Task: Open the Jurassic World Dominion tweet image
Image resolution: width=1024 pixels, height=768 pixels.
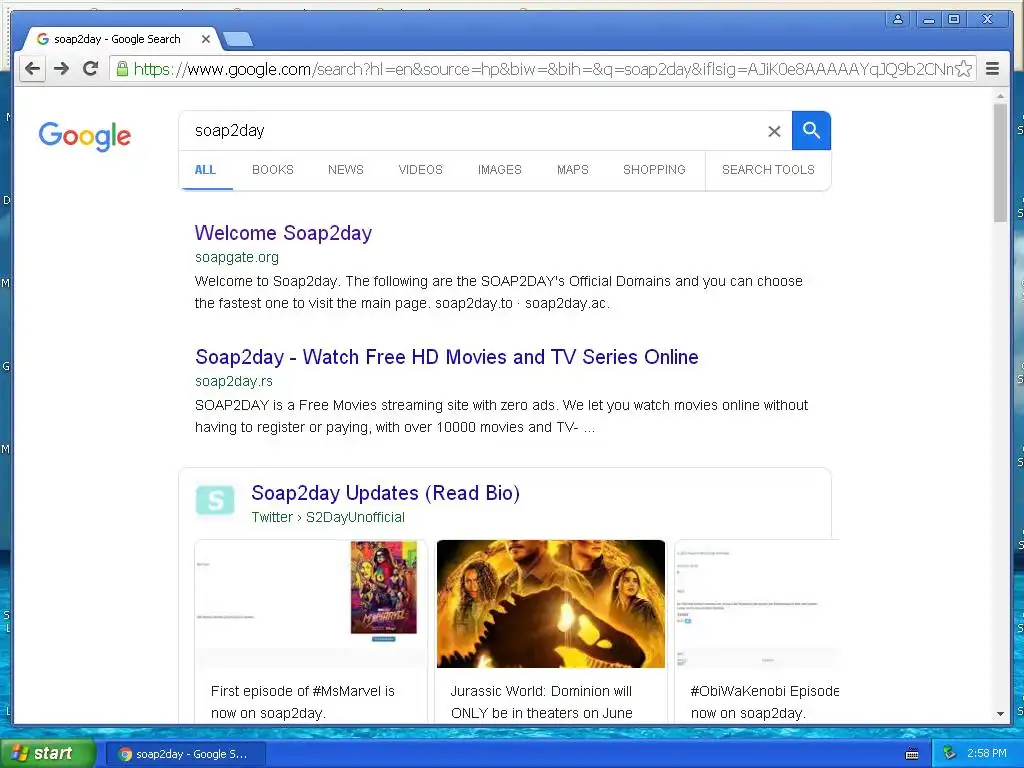Action: [551, 603]
